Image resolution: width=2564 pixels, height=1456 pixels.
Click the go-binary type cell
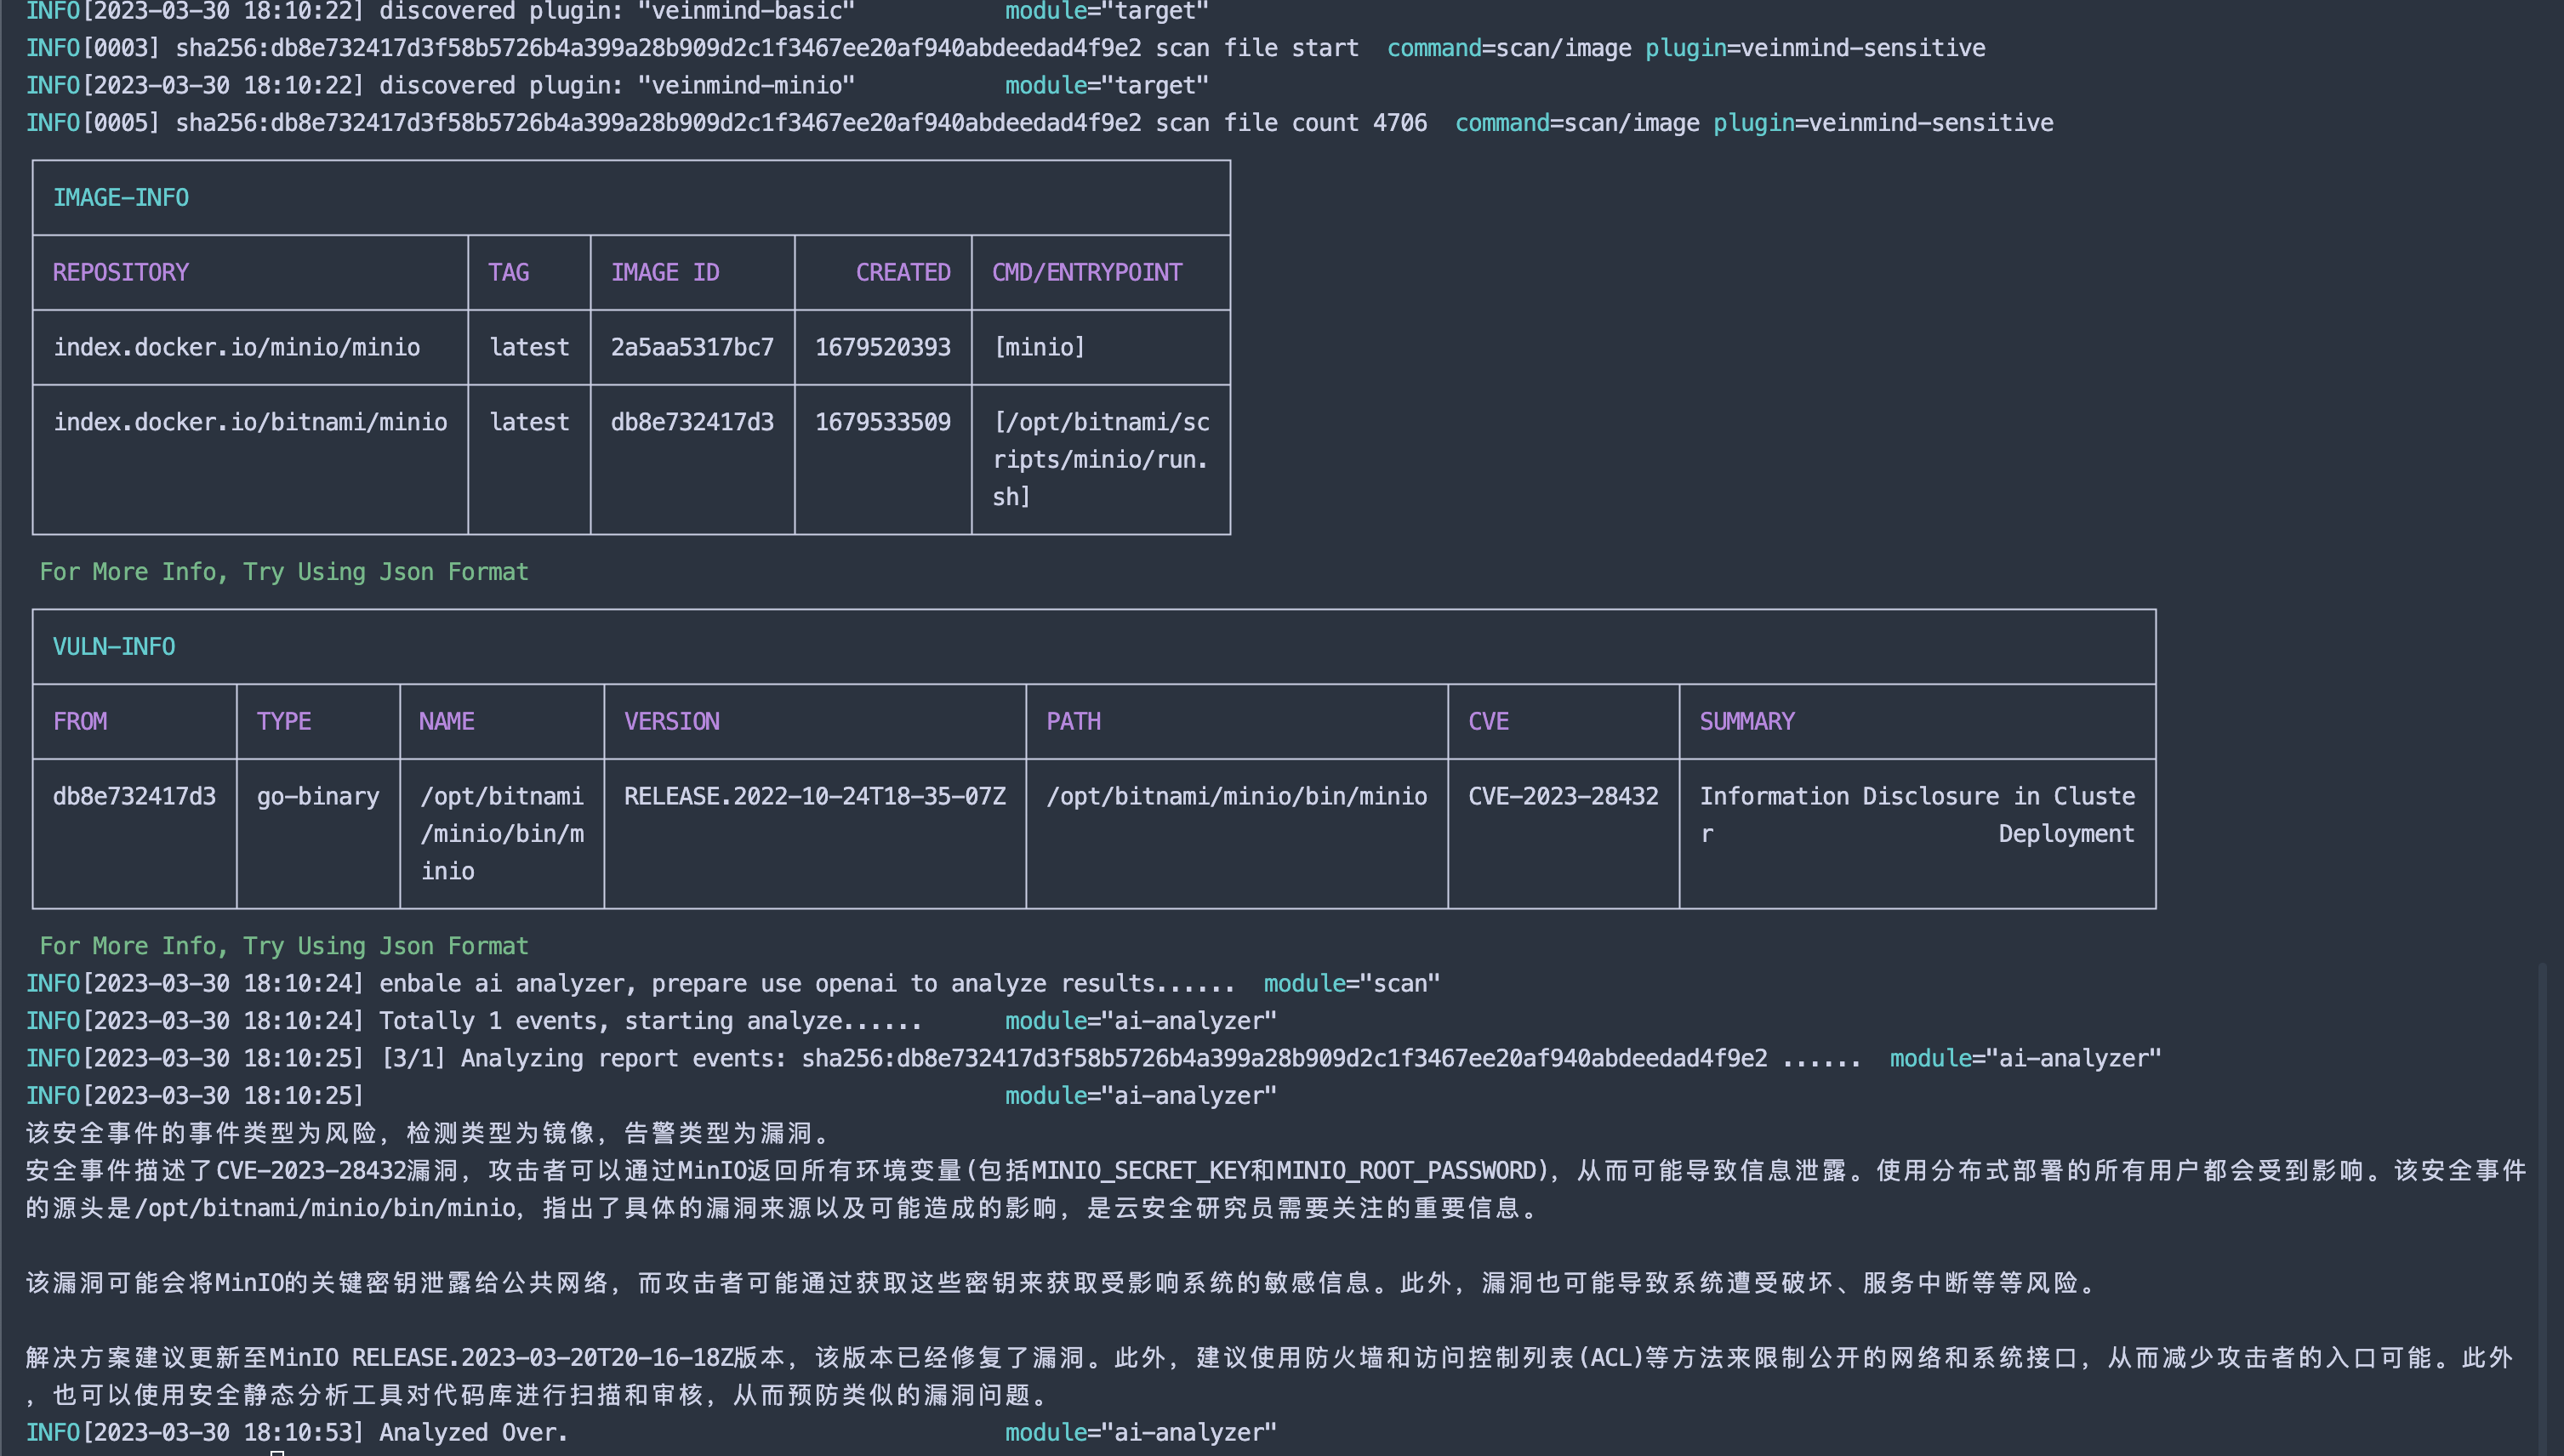317,797
